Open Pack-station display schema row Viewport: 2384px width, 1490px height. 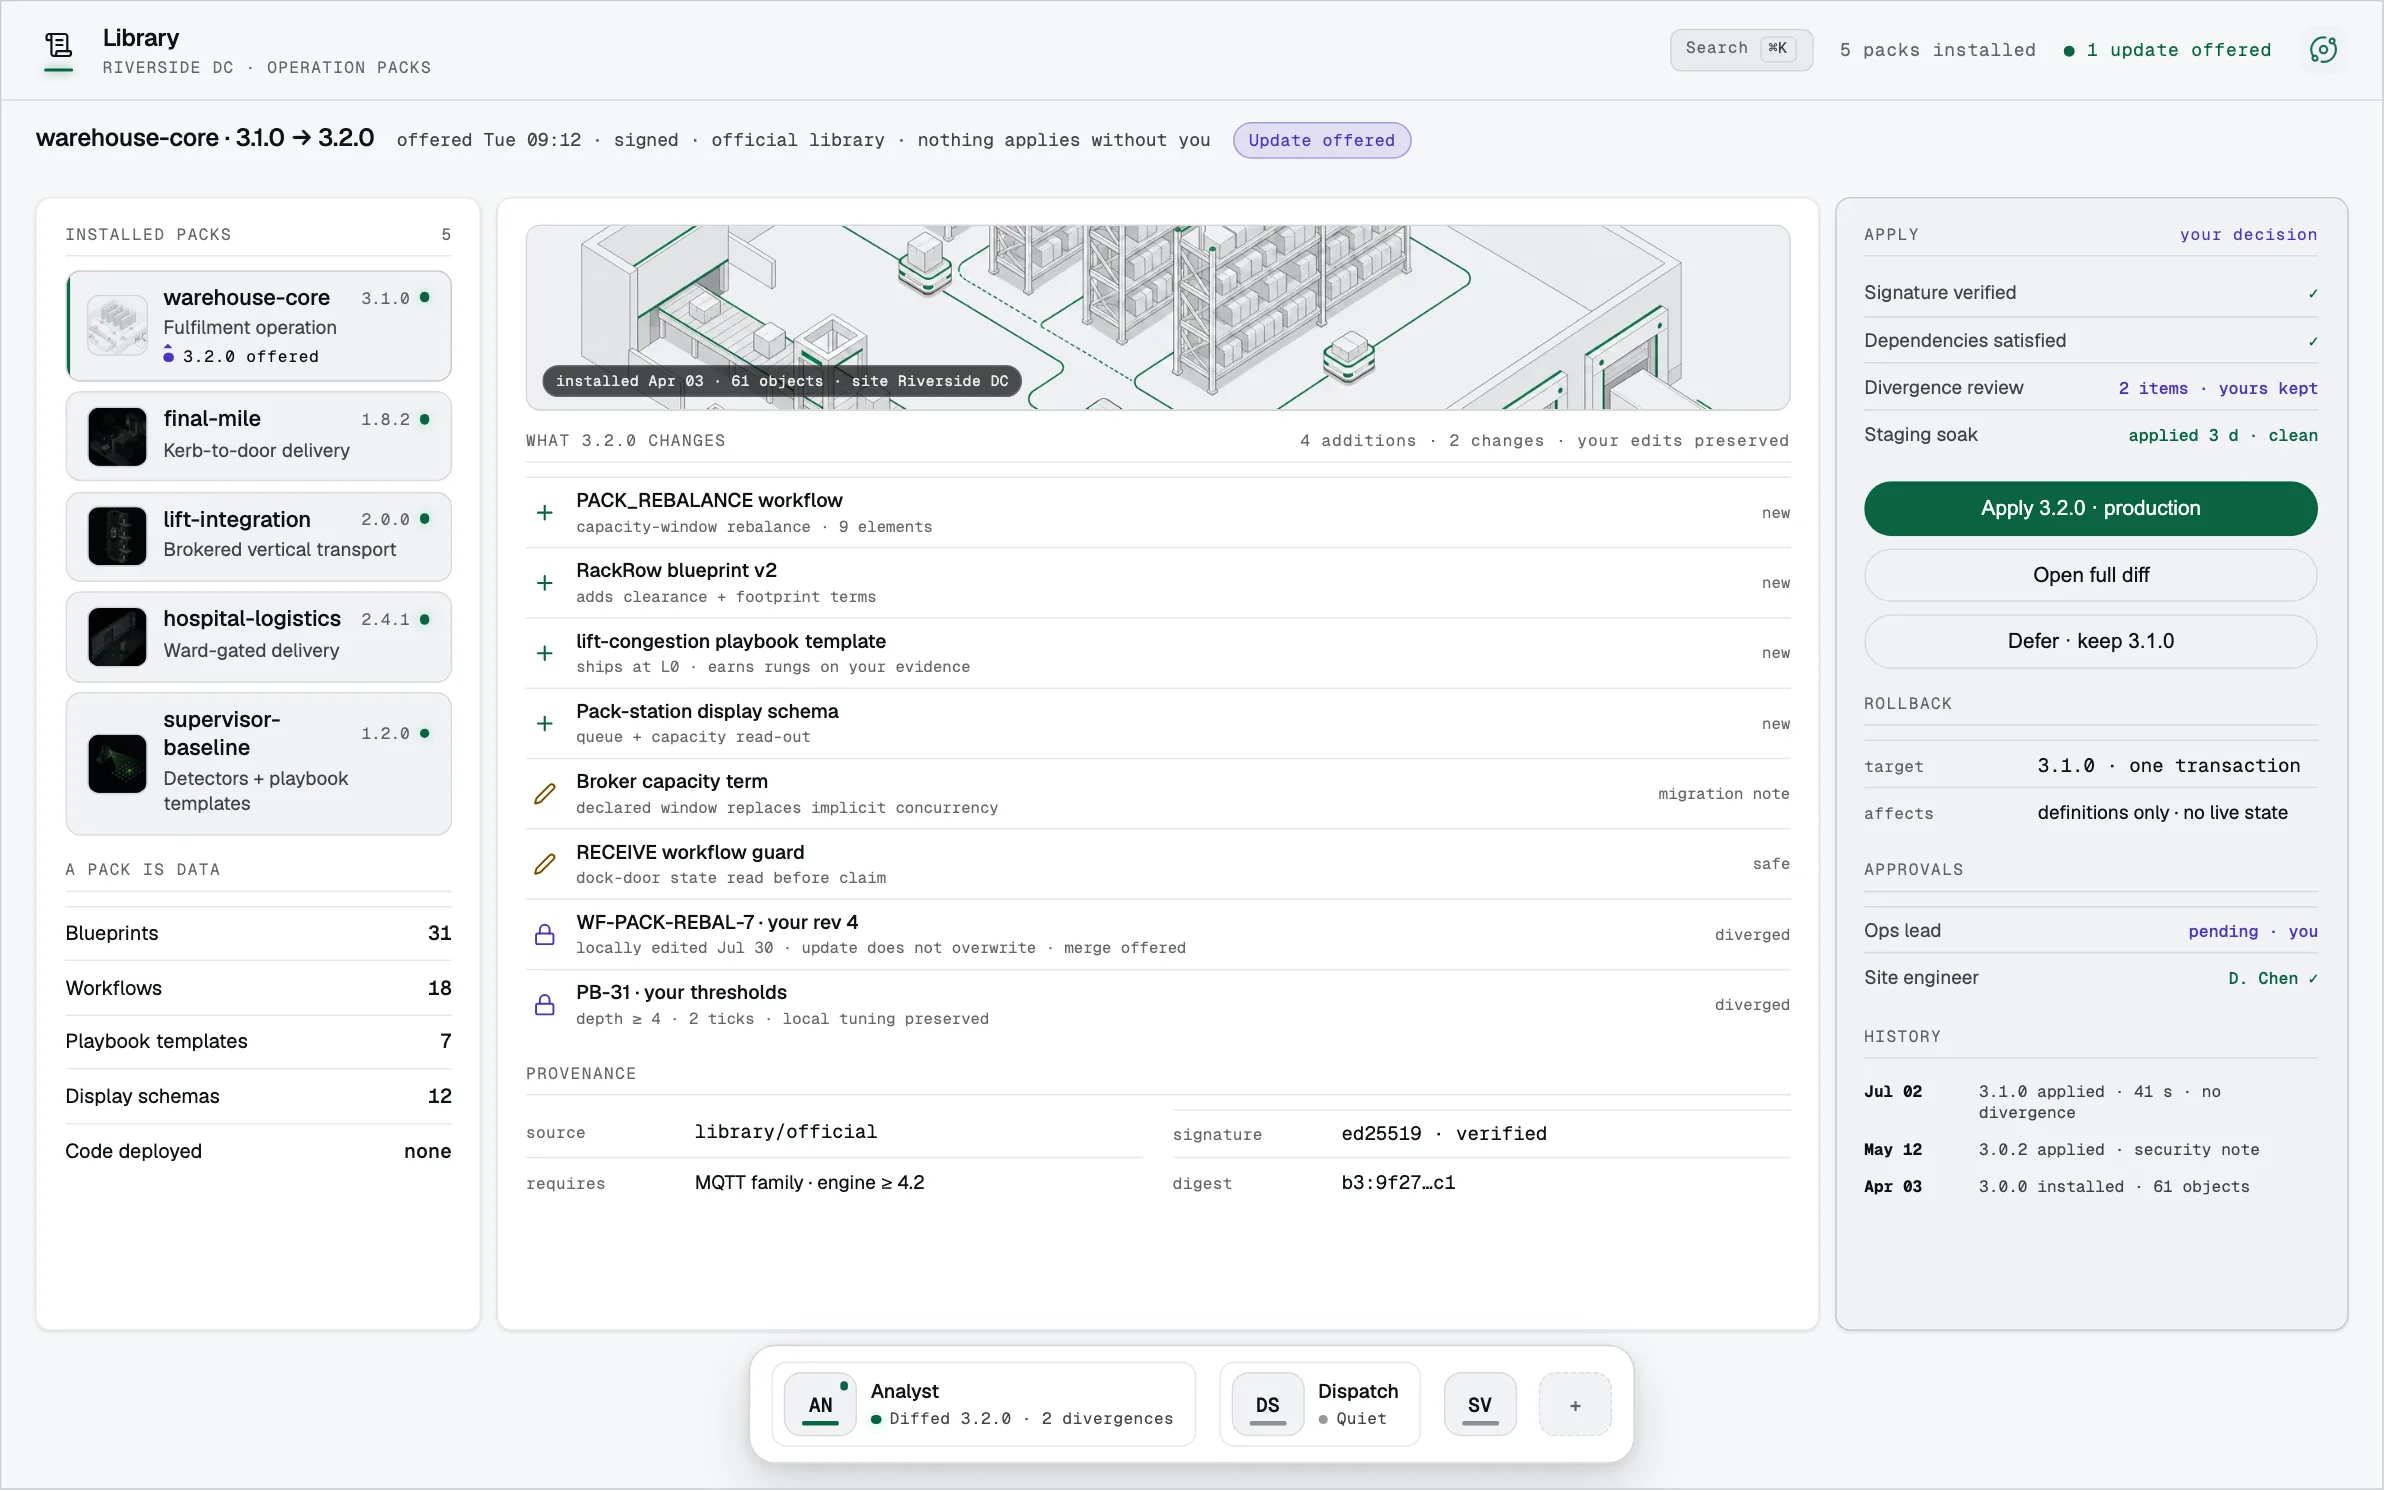click(1157, 723)
